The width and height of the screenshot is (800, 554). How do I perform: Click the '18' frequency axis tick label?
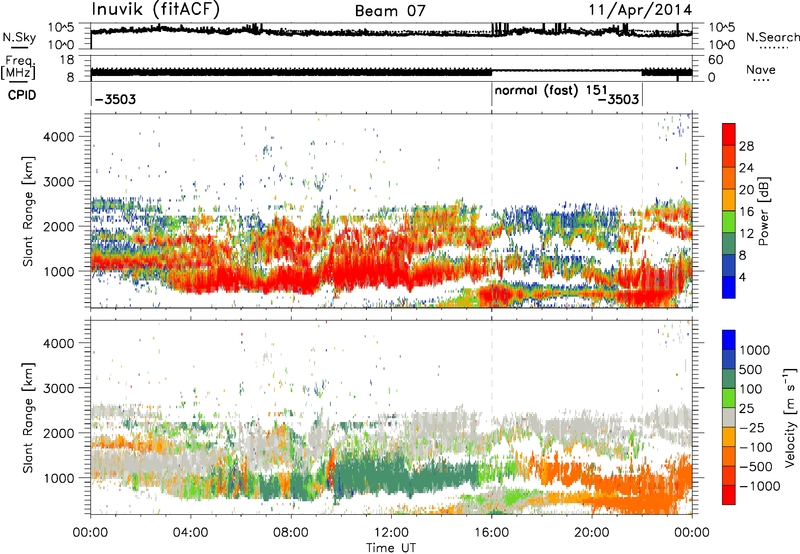[67, 60]
